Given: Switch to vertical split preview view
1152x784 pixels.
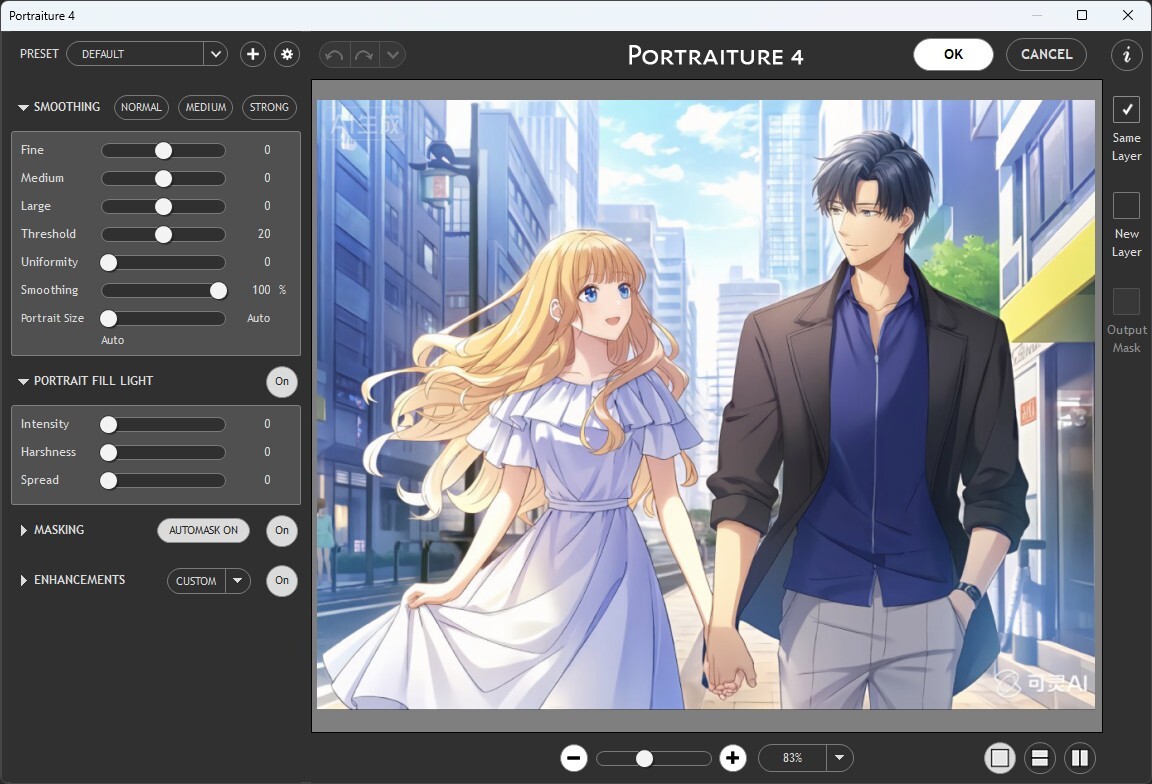Looking at the screenshot, I should 1080,758.
